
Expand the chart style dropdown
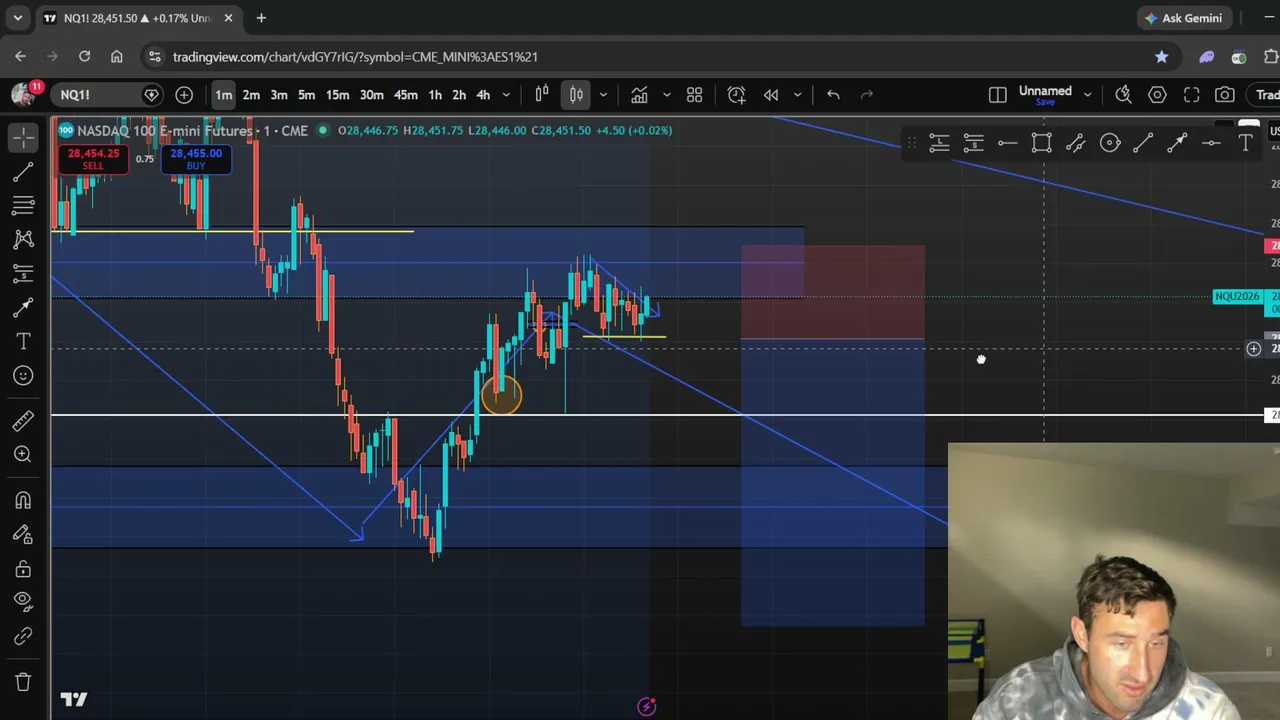pyautogui.click(x=603, y=95)
